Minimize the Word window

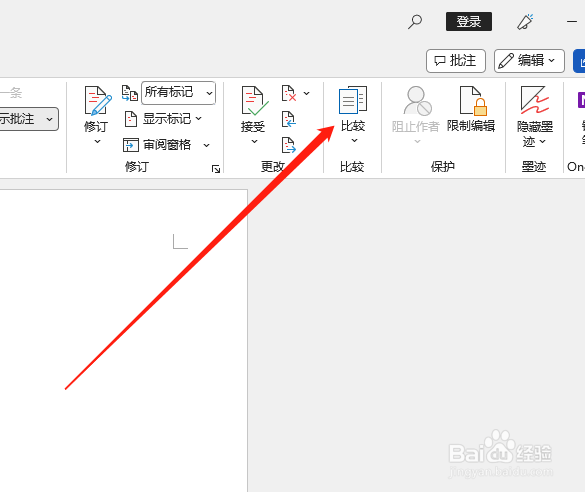pos(572,22)
